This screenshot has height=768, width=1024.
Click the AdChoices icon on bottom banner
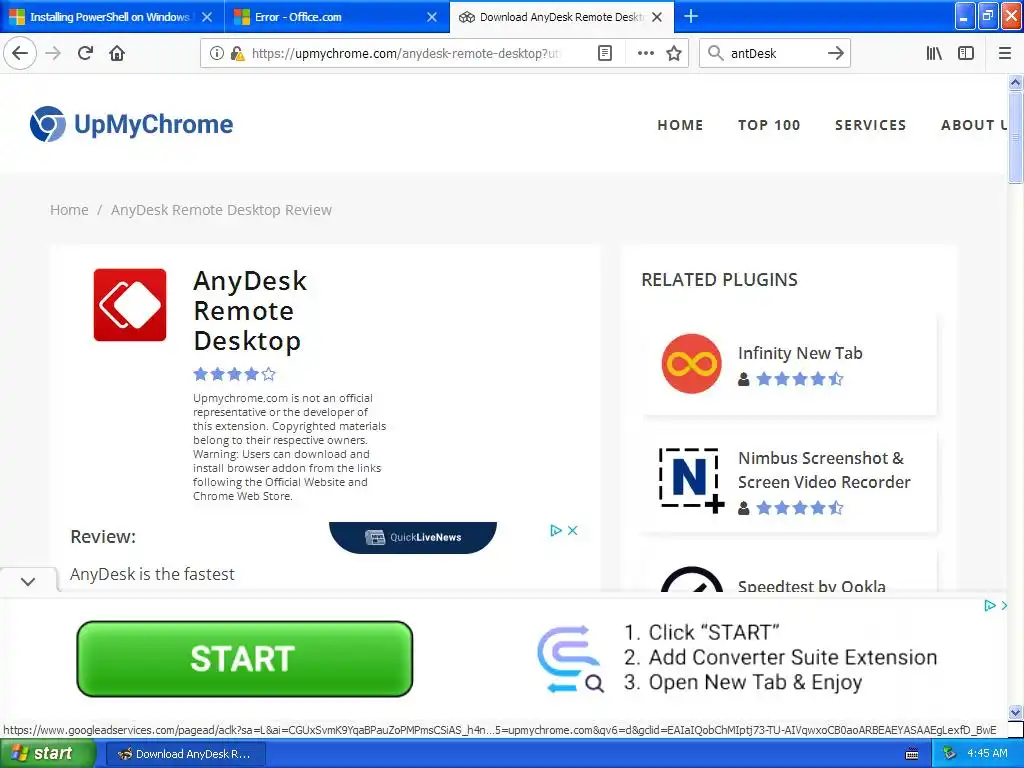[x=990, y=605]
